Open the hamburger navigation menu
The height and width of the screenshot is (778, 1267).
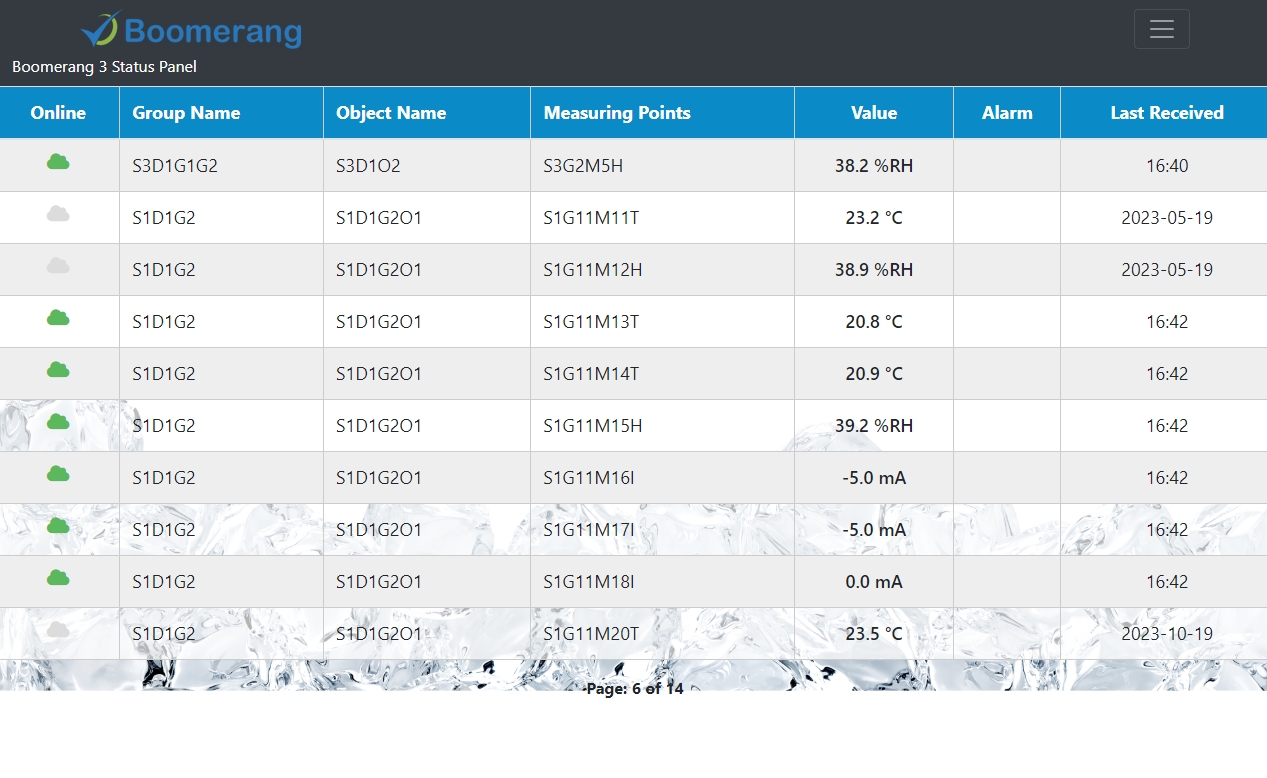[x=1161, y=29]
